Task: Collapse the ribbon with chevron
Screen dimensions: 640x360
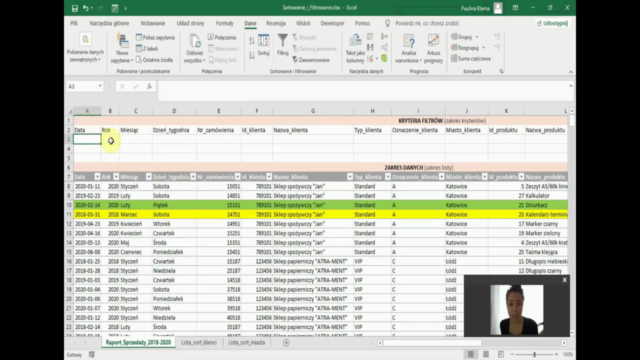Action: pyautogui.click(x=571, y=72)
